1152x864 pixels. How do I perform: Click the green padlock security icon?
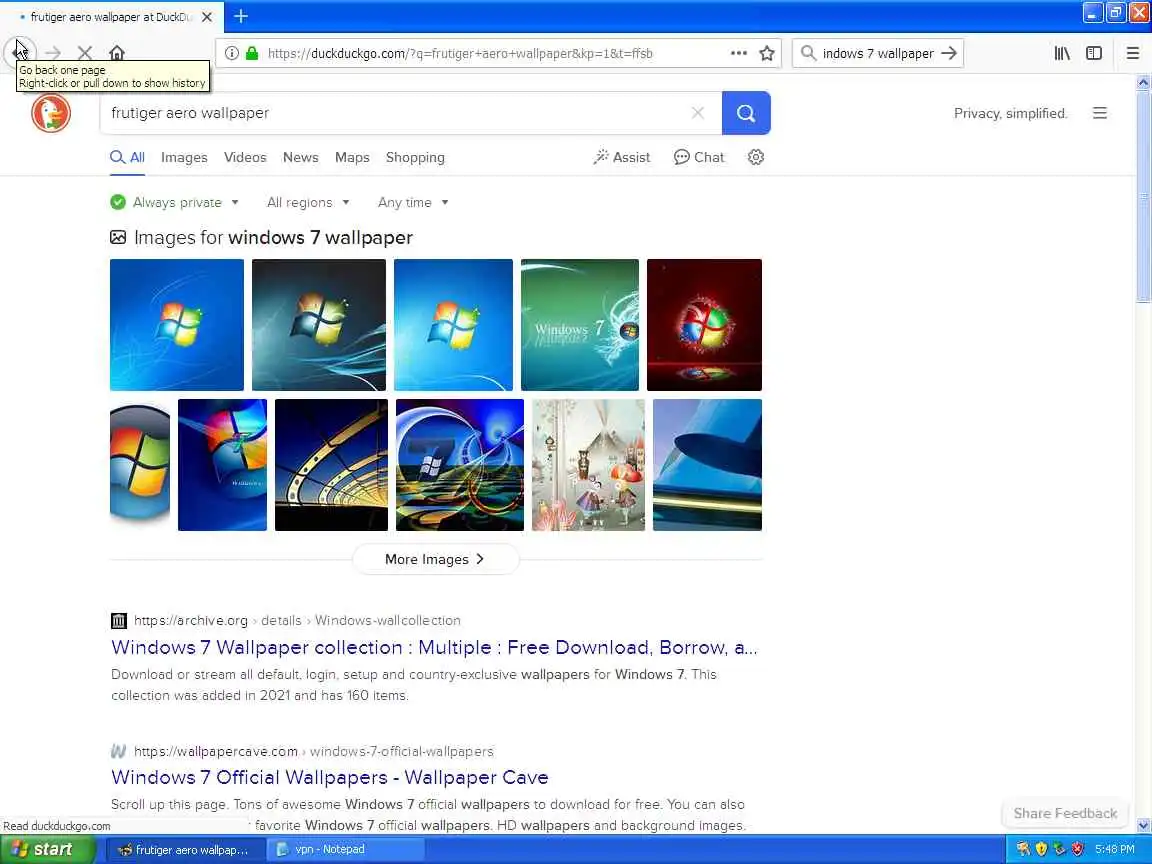coord(252,53)
